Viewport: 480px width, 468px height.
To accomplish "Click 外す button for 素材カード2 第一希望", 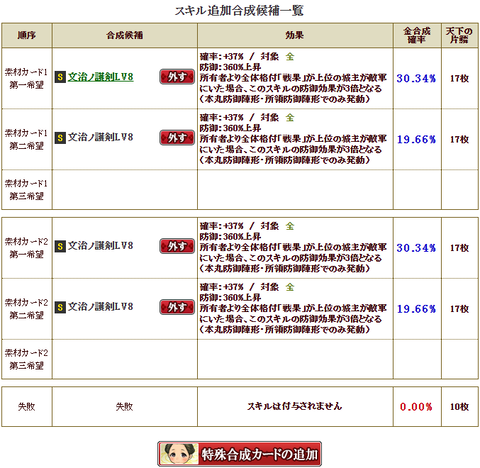I will point(177,246).
